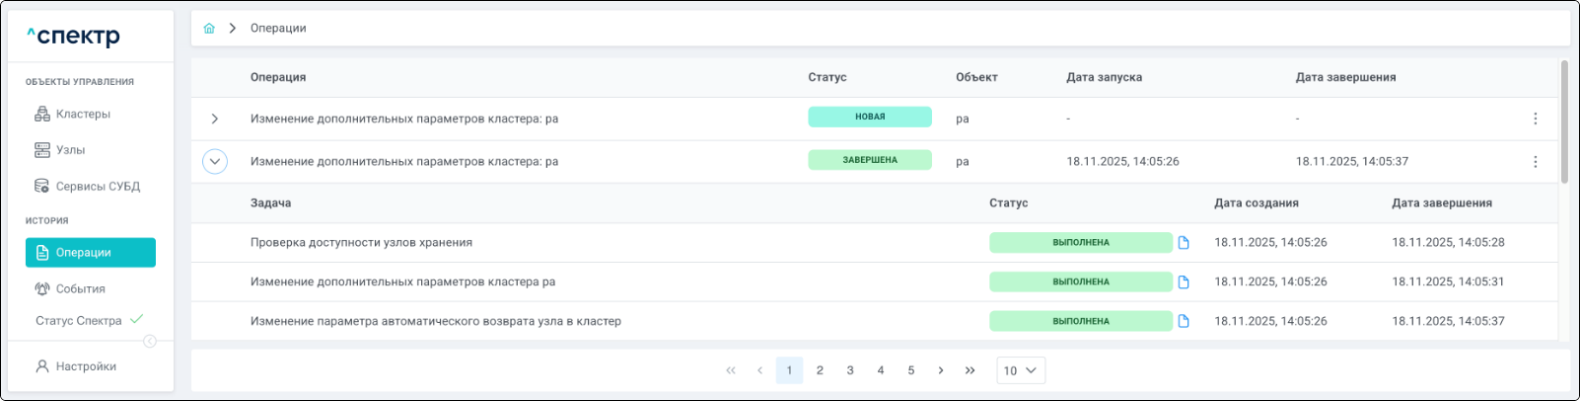Jump to the last page of operations
Image resolution: width=1580 pixels, height=401 pixels.
point(970,371)
